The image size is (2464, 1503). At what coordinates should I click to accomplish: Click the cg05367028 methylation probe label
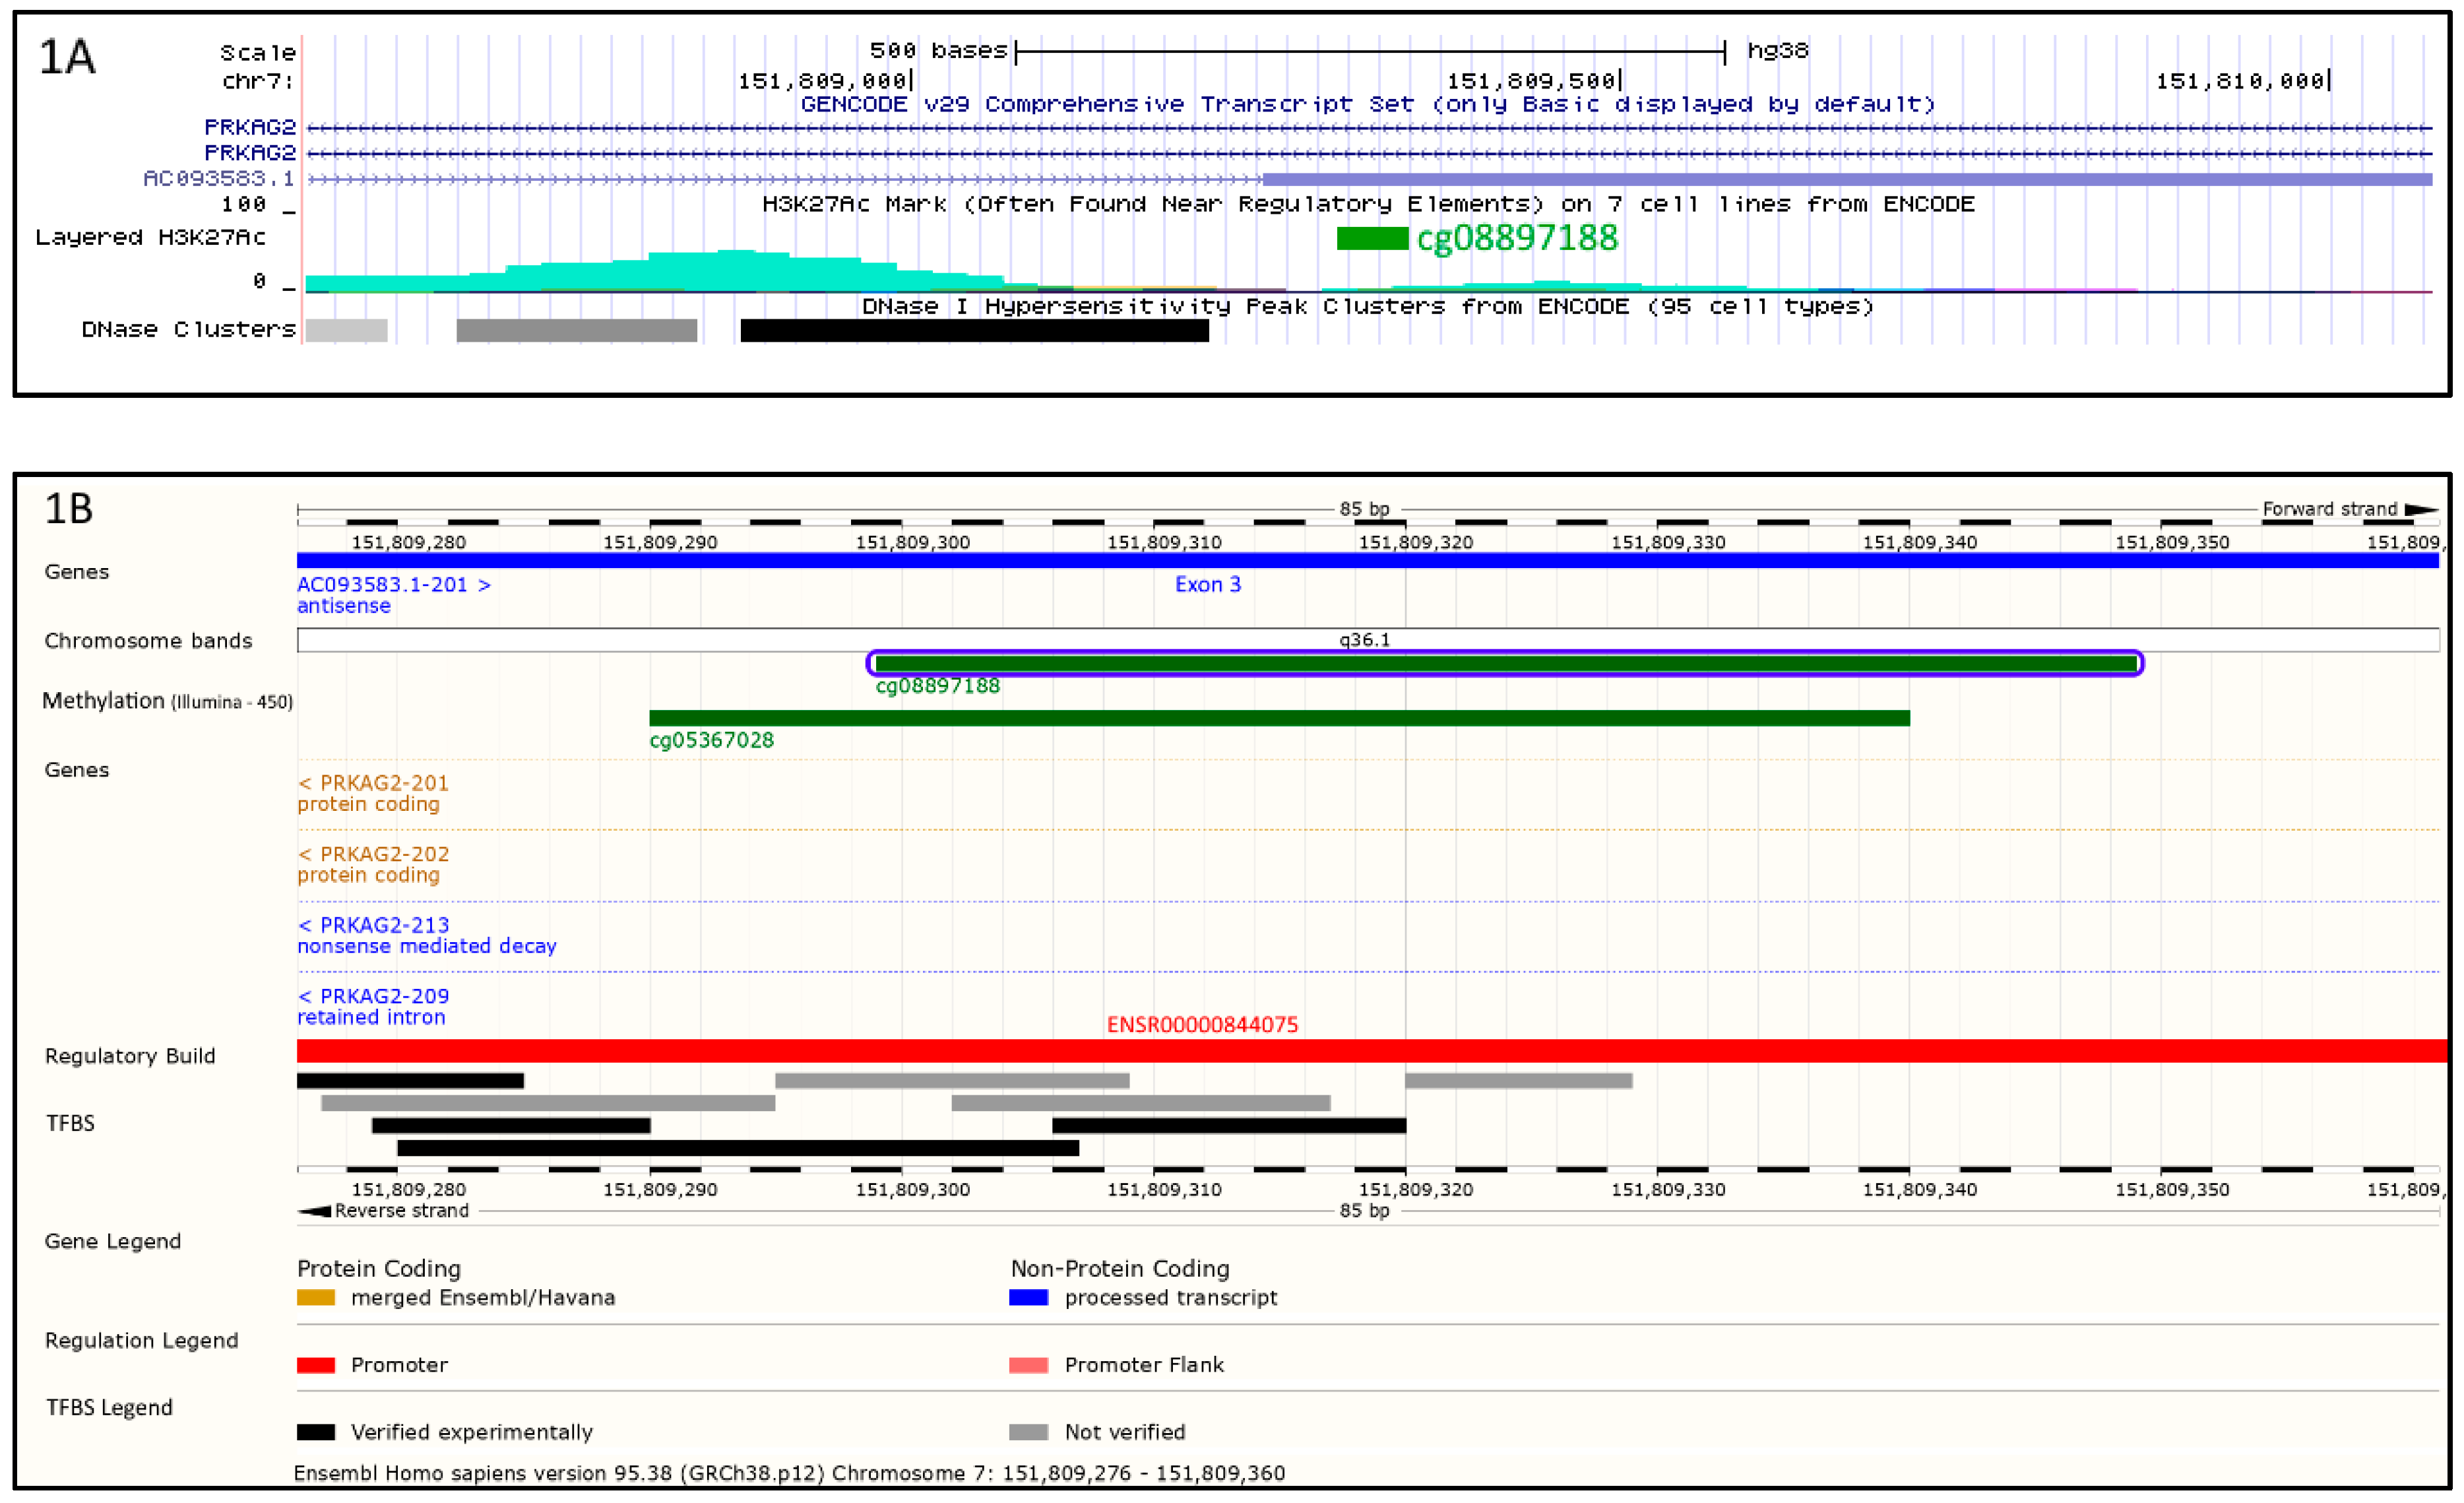pyautogui.click(x=711, y=740)
